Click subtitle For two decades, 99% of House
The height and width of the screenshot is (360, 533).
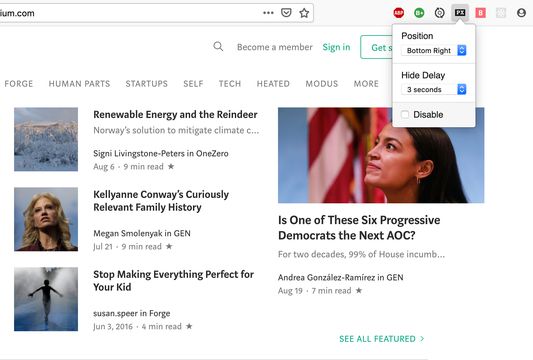pyautogui.click(x=361, y=254)
